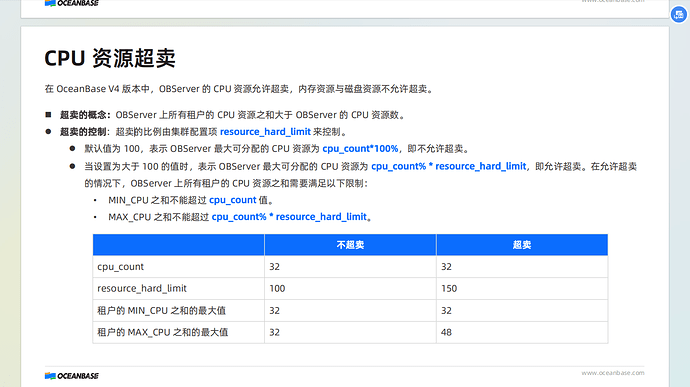The height and width of the screenshot is (387, 690).
Task: Click the table header "超卖"
Action: [x=522, y=245]
